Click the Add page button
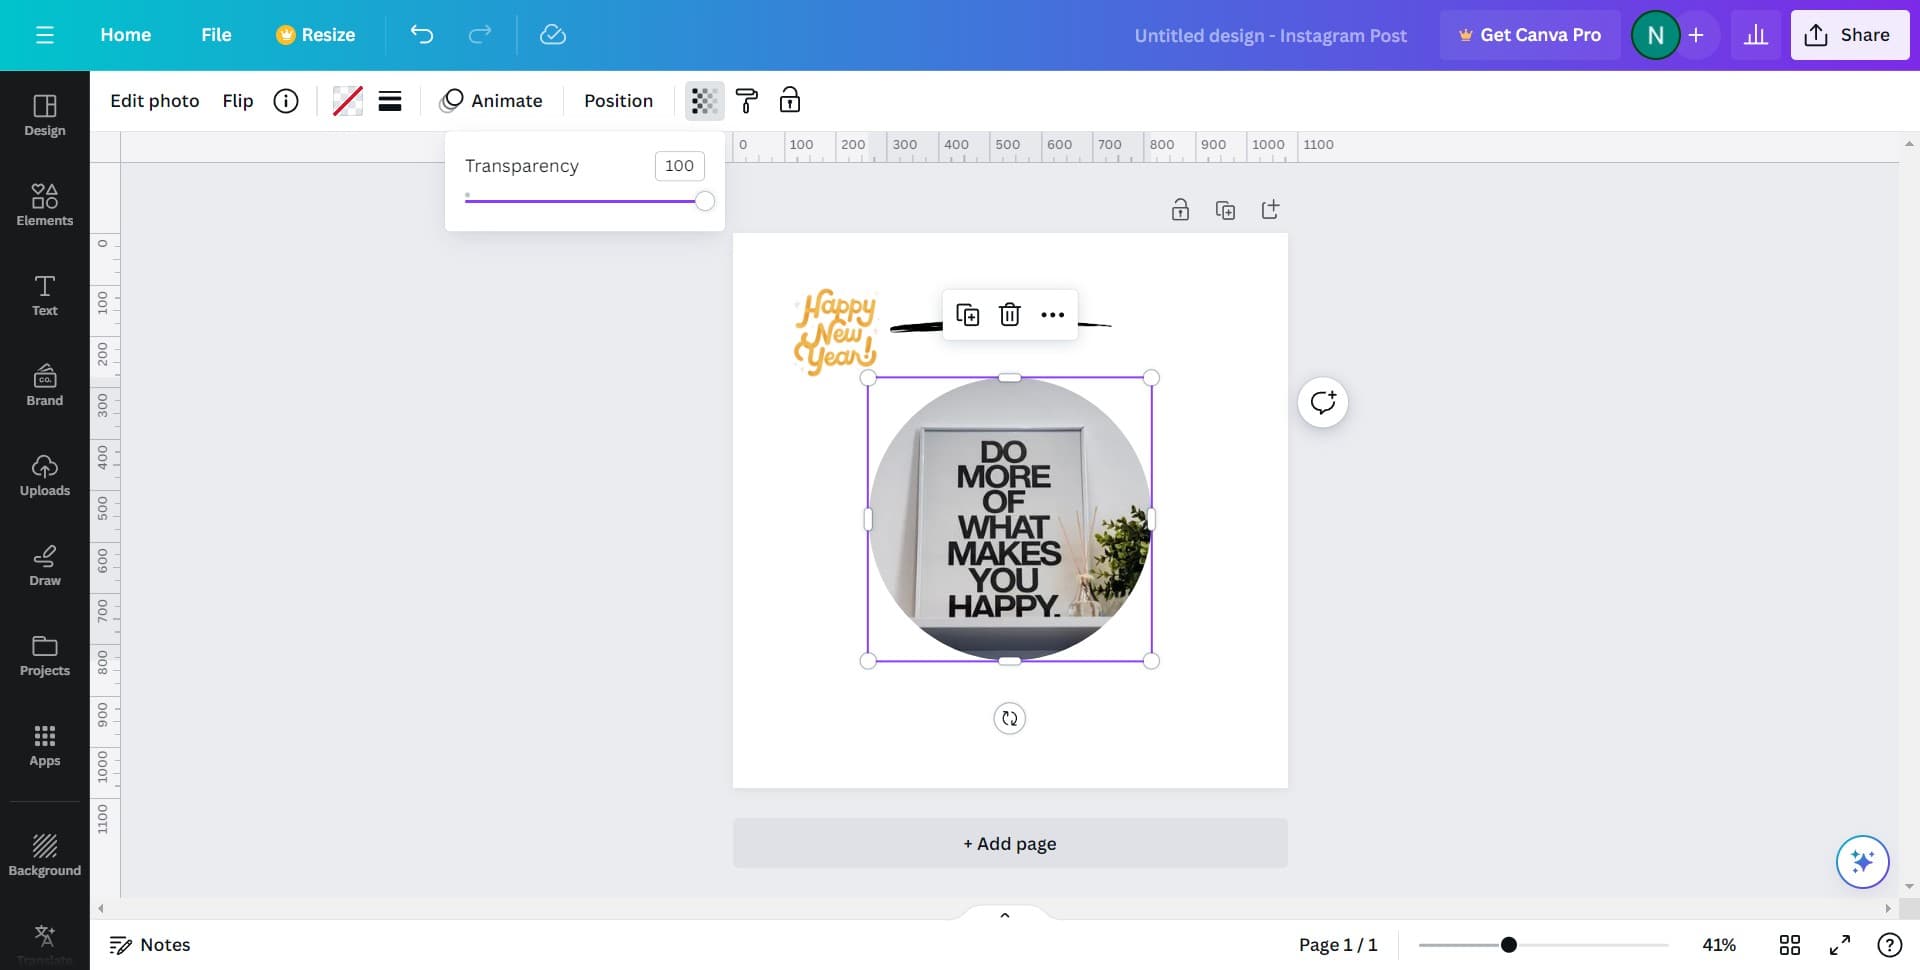 [x=1009, y=843]
